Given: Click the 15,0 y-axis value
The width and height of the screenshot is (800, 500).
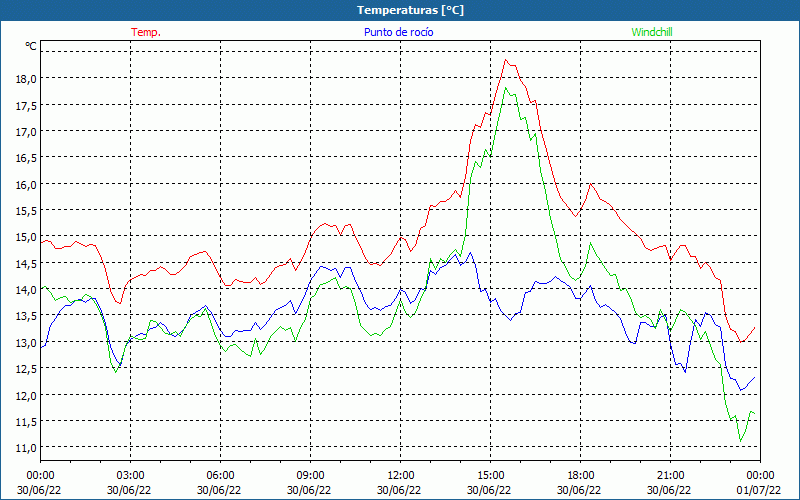Looking at the screenshot, I should 27,237.
